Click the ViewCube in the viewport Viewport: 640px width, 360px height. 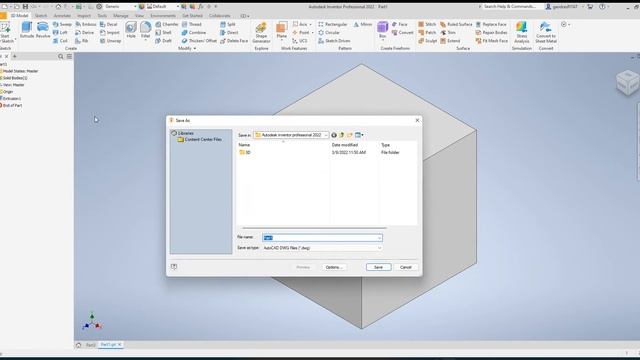click(x=628, y=82)
